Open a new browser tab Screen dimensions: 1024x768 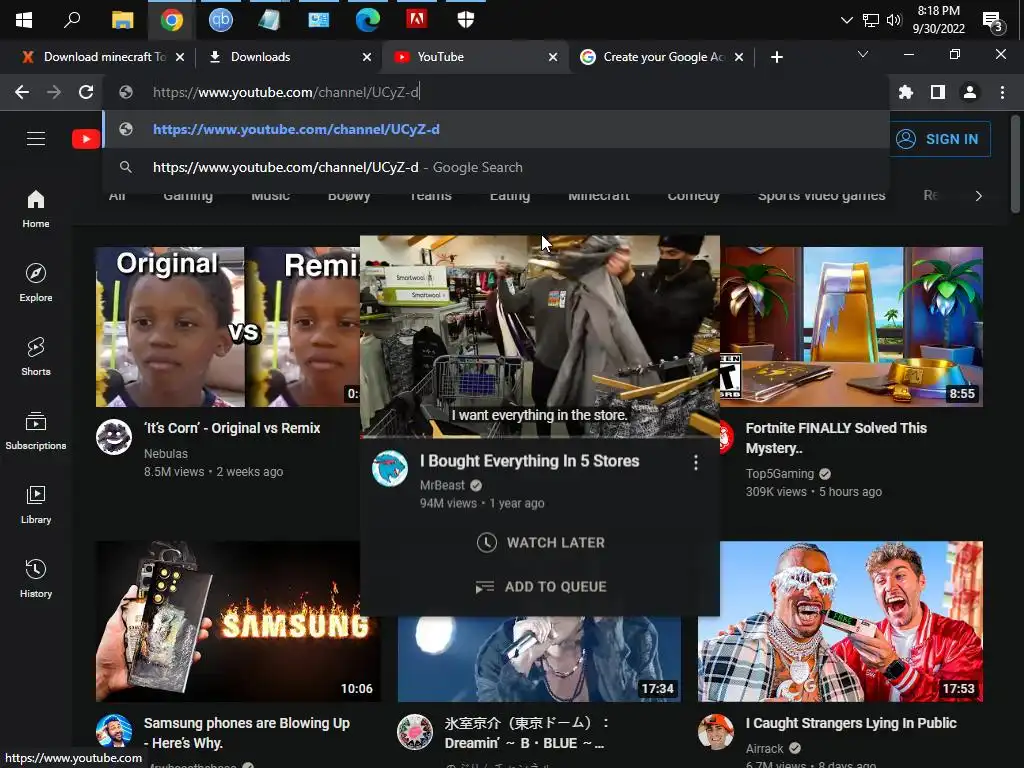[776, 57]
